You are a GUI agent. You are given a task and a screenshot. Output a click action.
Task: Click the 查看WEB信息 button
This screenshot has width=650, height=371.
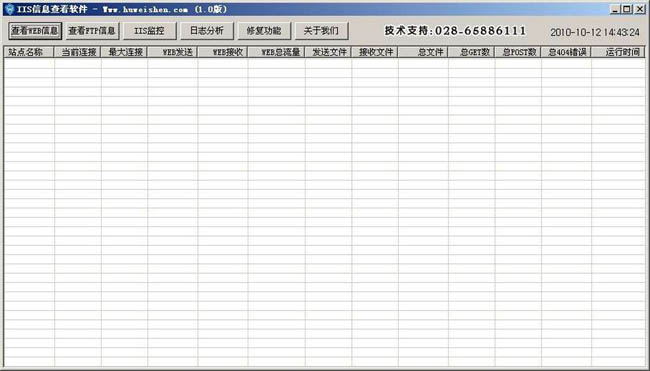35,31
